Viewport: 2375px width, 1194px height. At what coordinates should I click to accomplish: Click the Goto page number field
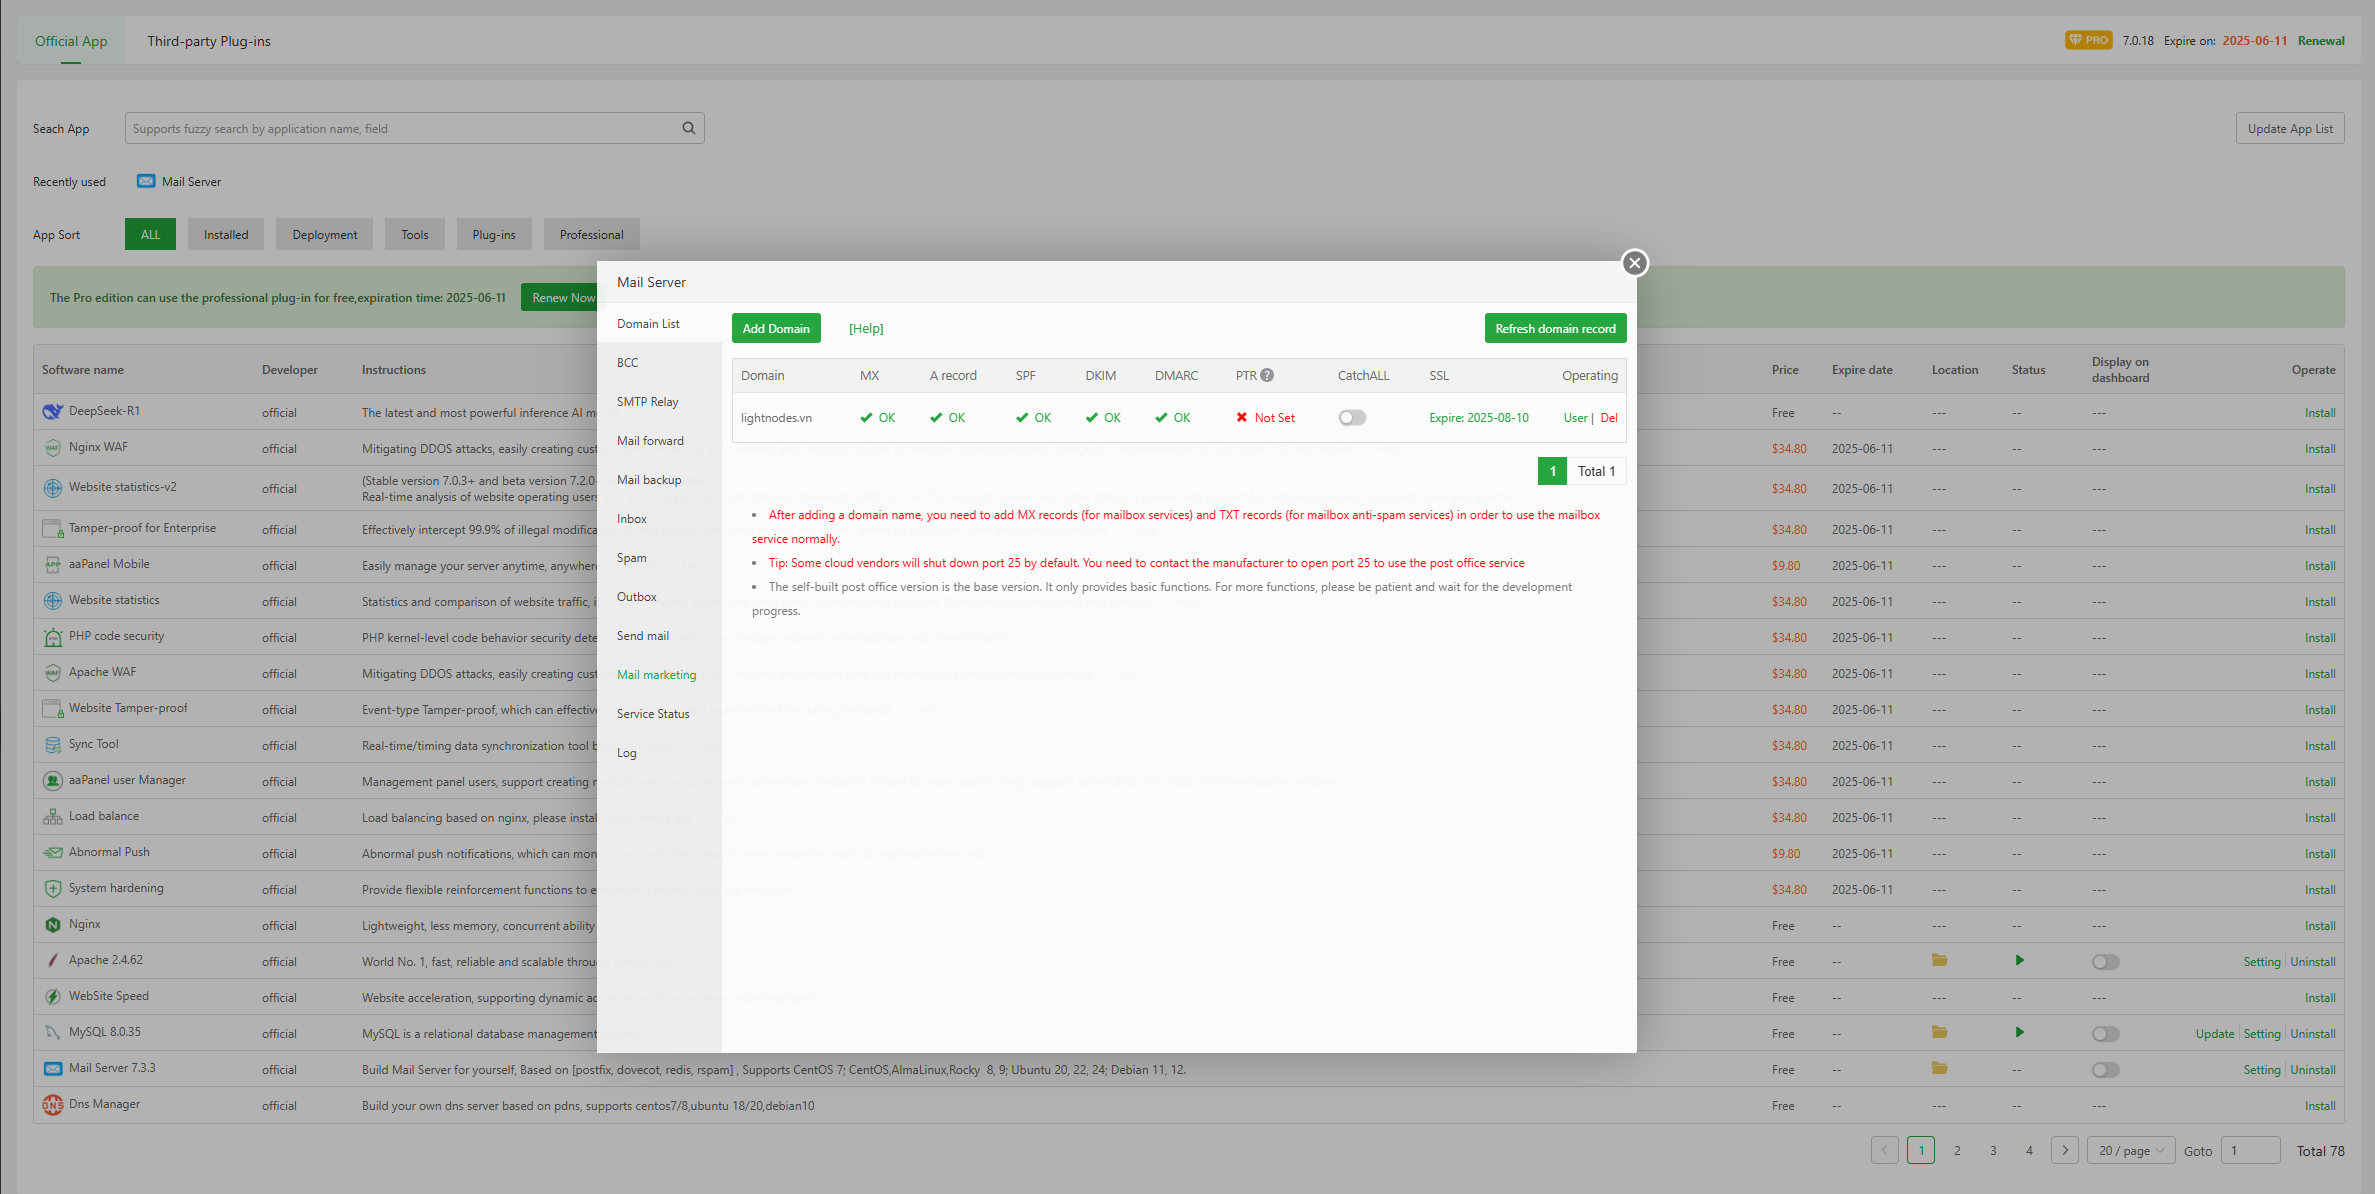point(2249,1151)
